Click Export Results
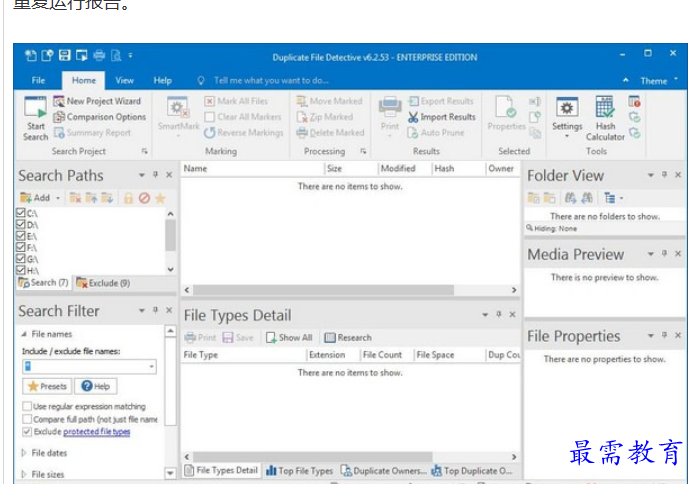 pos(441,101)
